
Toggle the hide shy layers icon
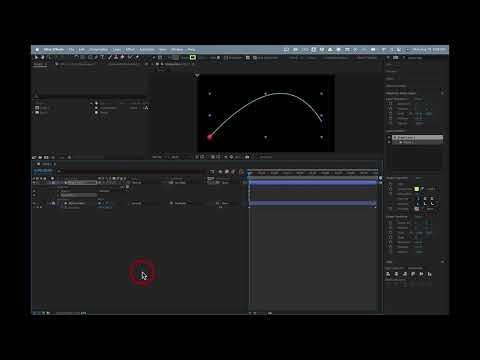220,172
